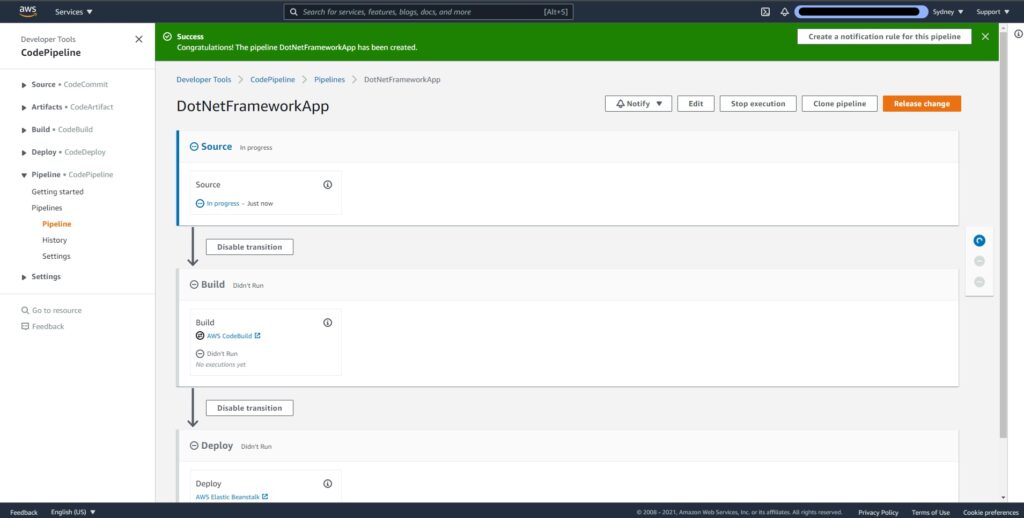Click the Source stage in-progress status icon
1024x518 pixels.
click(x=194, y=147)
